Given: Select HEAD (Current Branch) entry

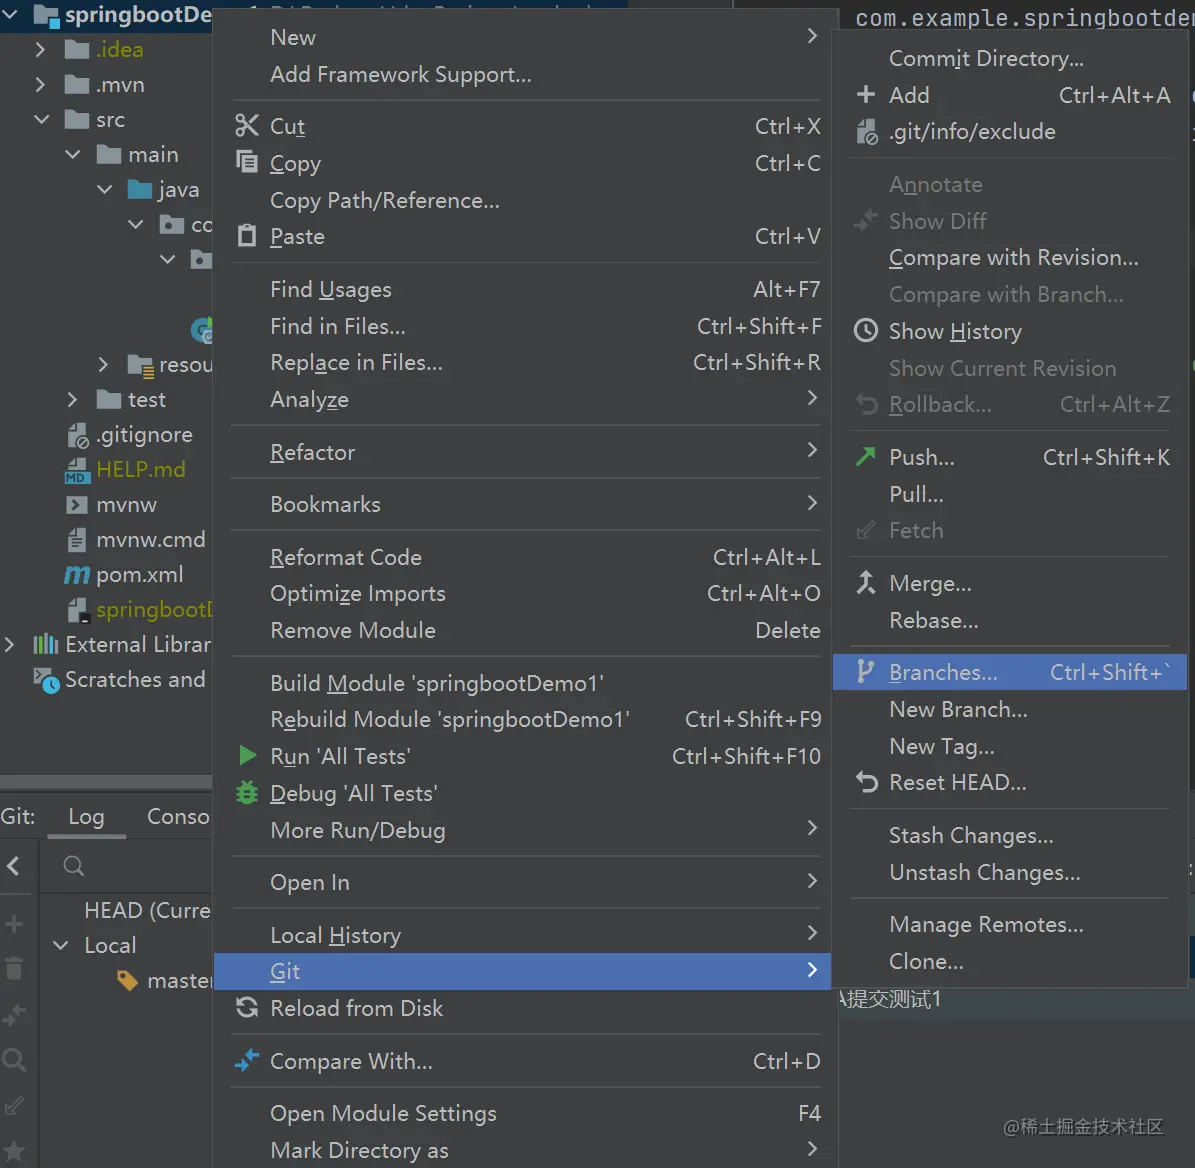Looking at the screenshot, I should 147,910.
